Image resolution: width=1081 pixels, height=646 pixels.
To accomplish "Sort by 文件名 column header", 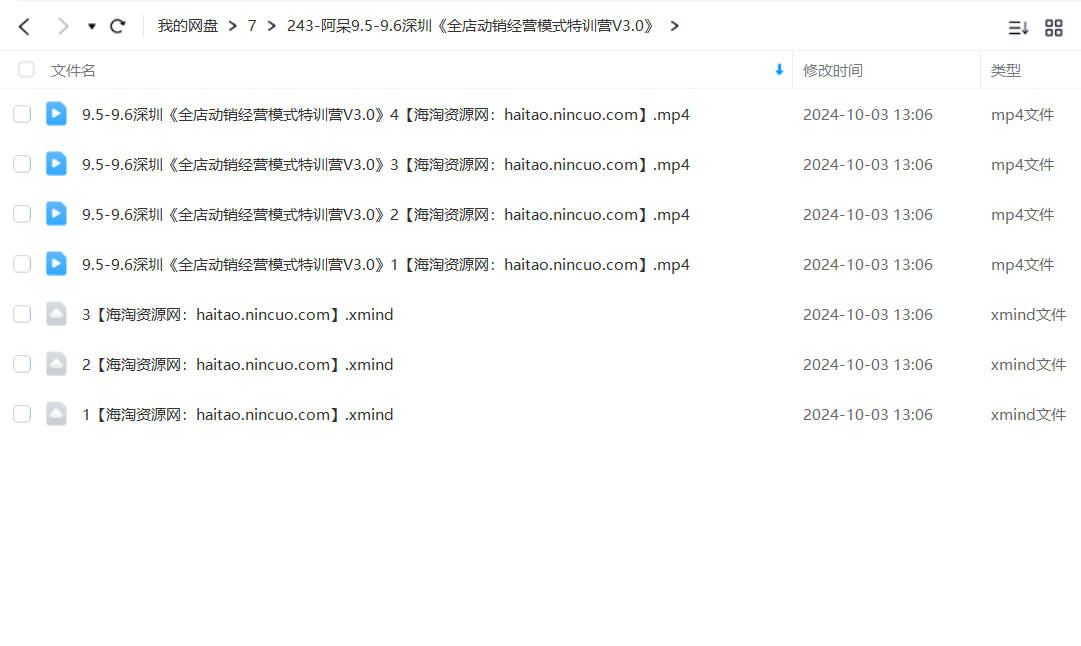I will (x=73, y=70).
